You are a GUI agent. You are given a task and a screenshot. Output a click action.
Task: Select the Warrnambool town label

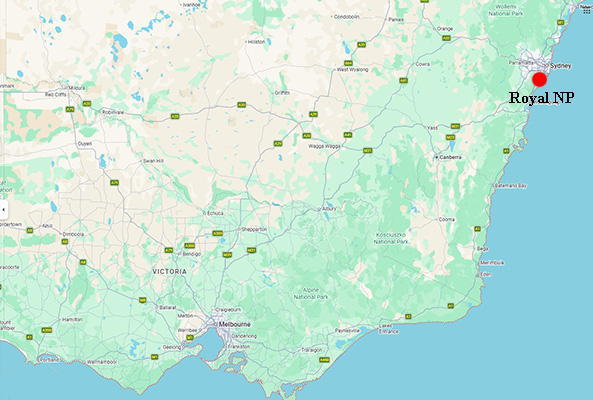point(102,362)
